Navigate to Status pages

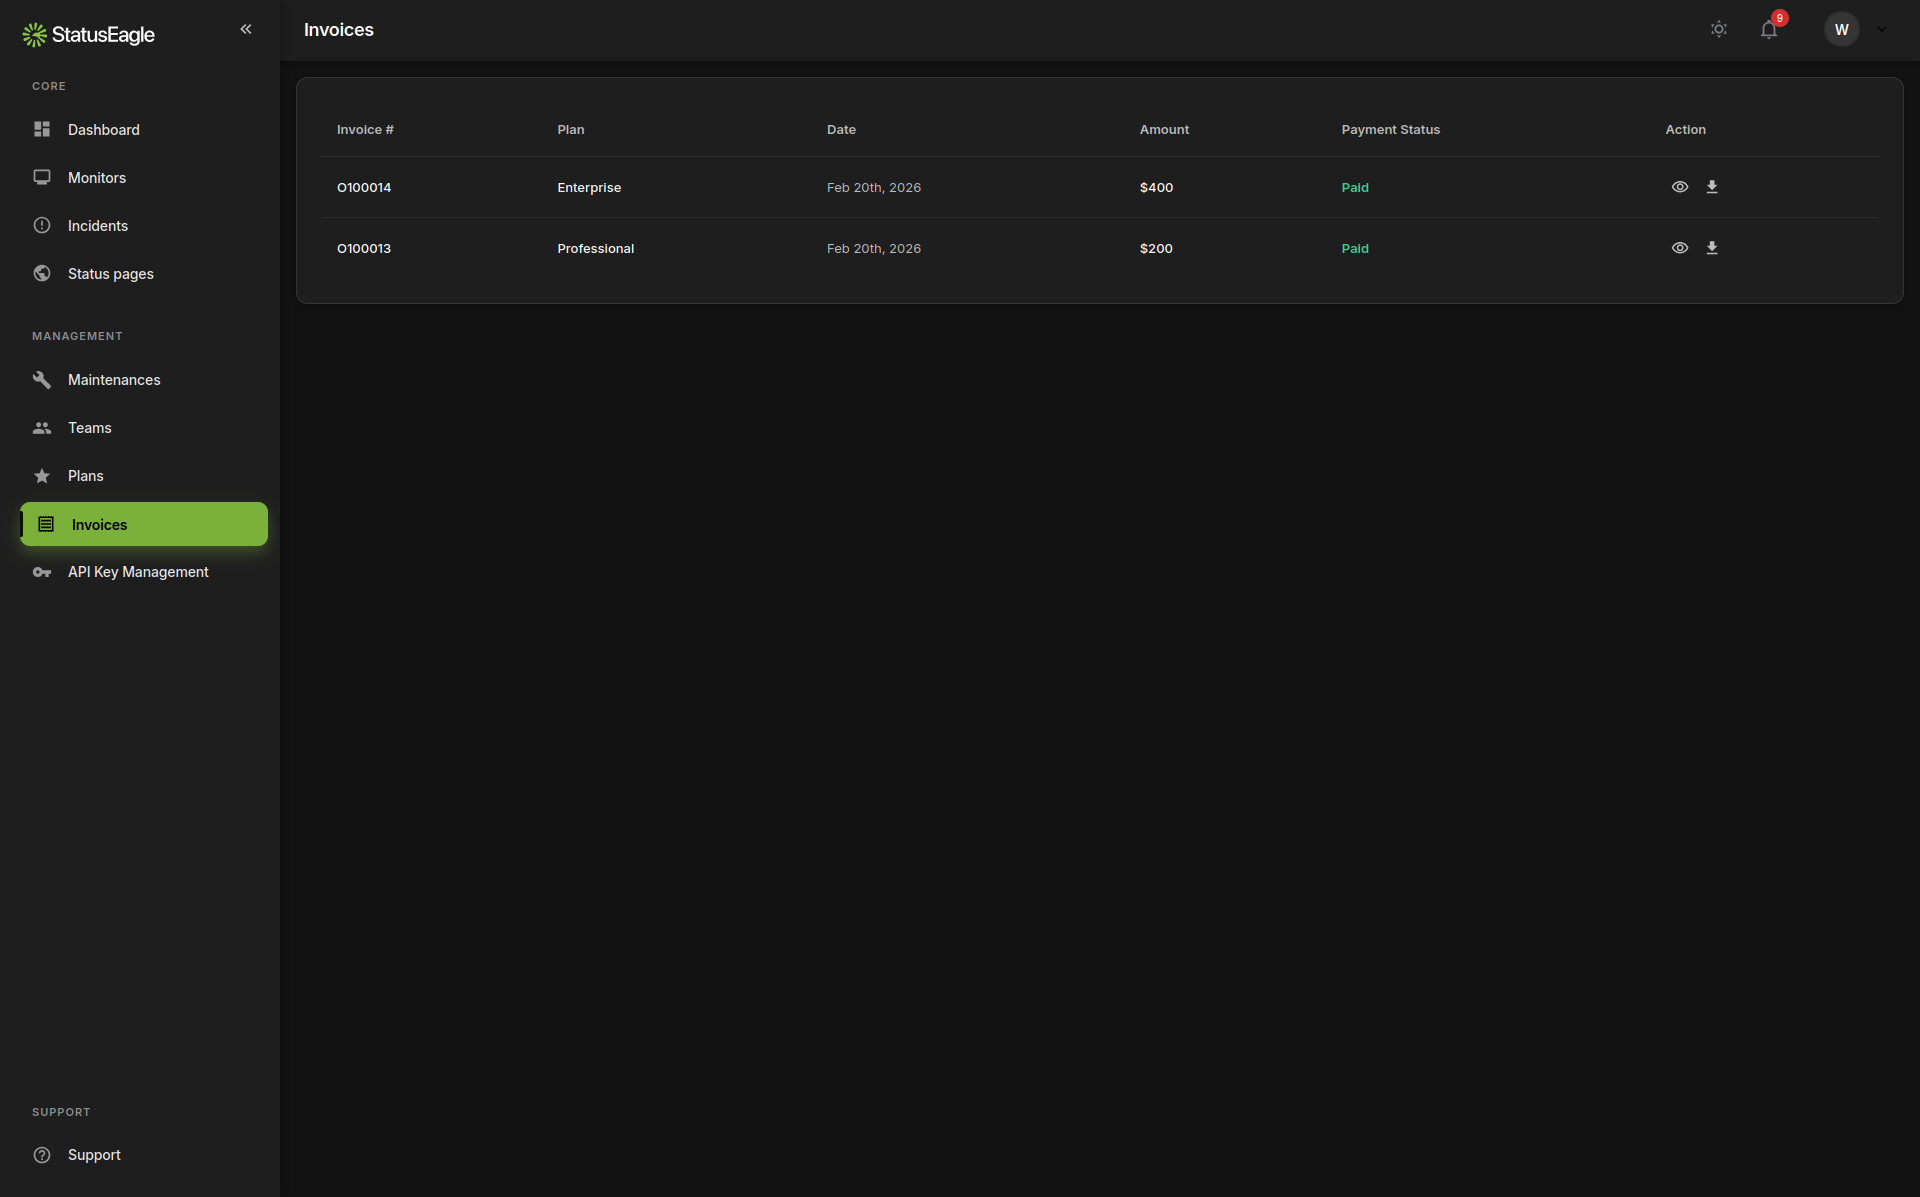point(110,273)
